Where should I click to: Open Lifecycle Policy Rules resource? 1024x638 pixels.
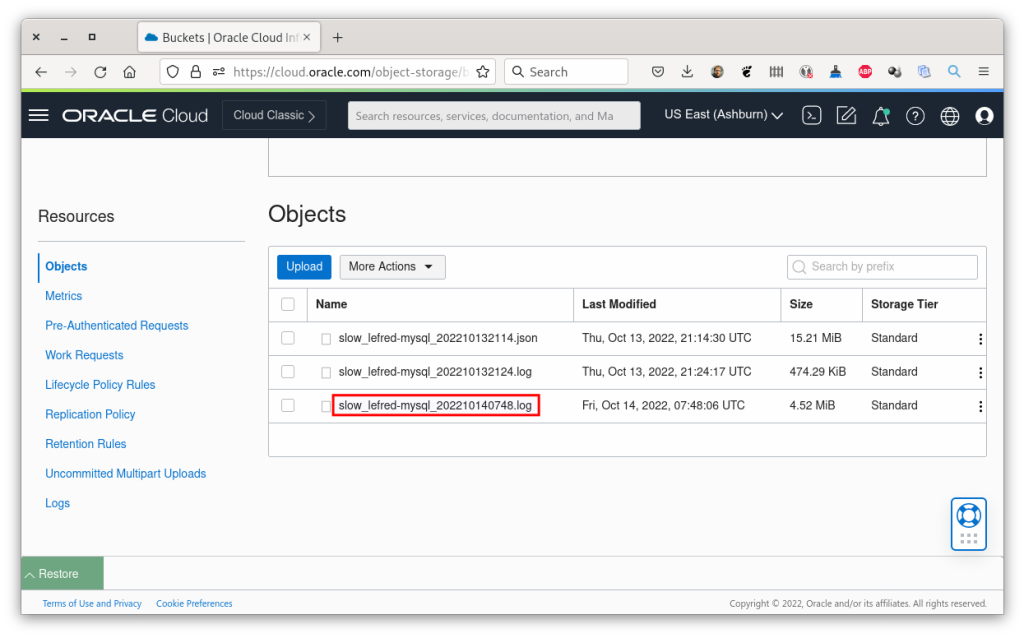[100, 385]
